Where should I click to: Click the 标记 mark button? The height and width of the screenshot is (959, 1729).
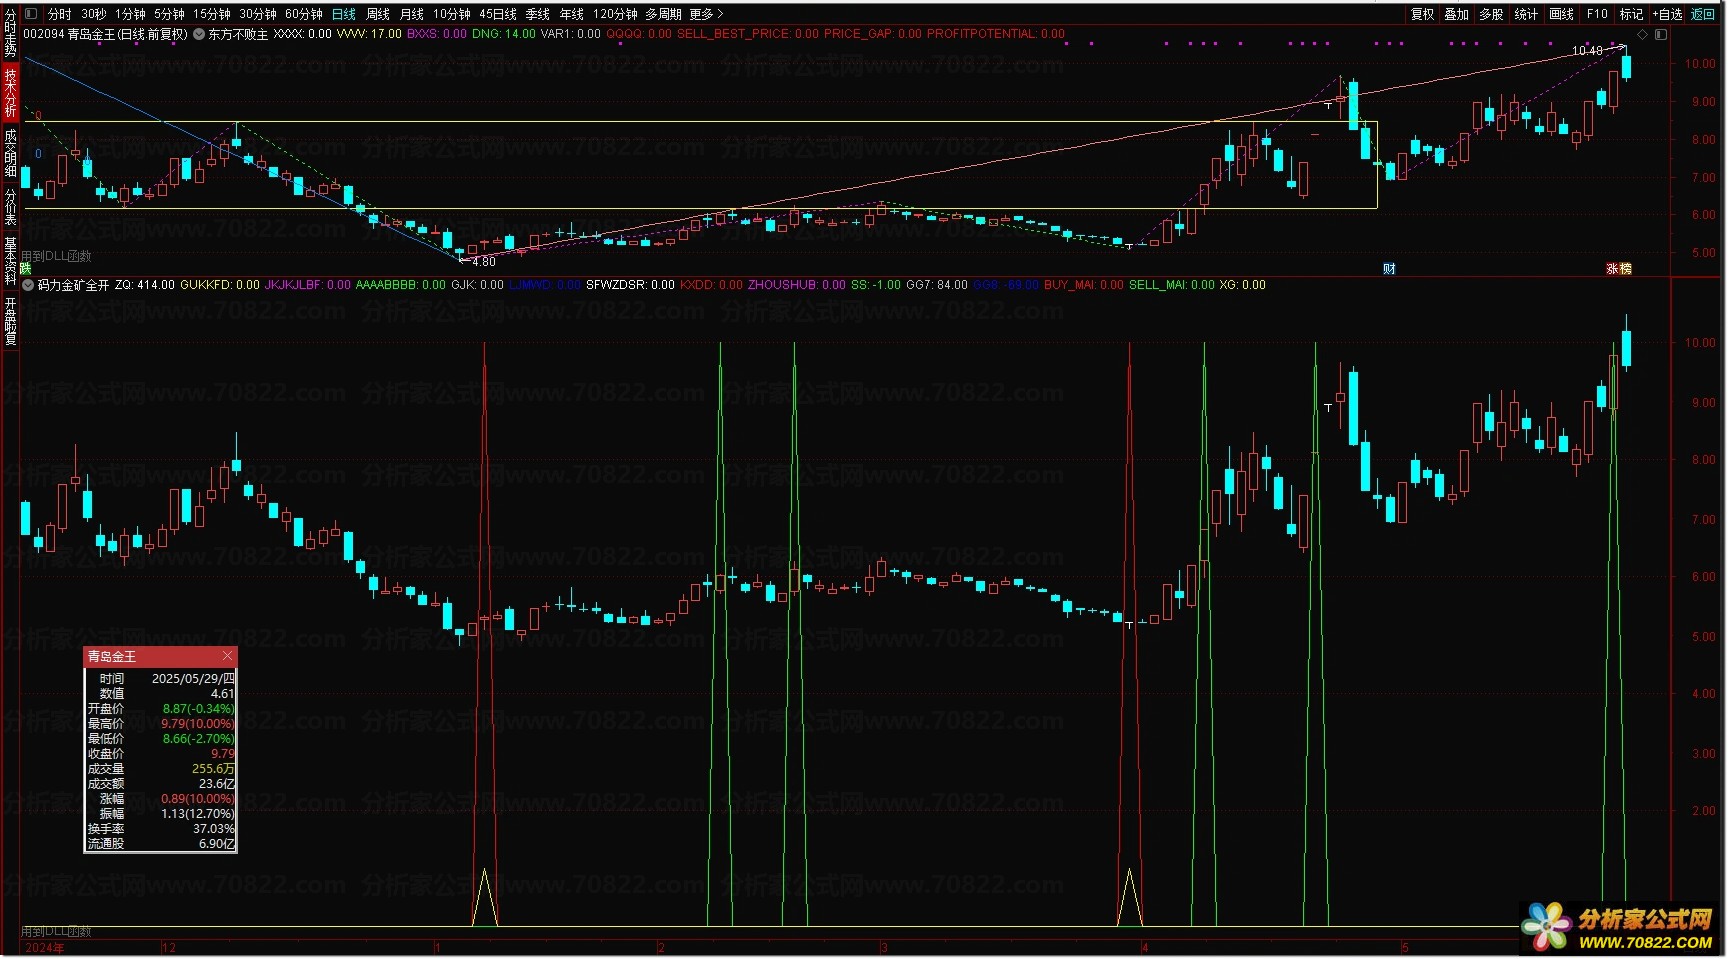(1631, 14)
